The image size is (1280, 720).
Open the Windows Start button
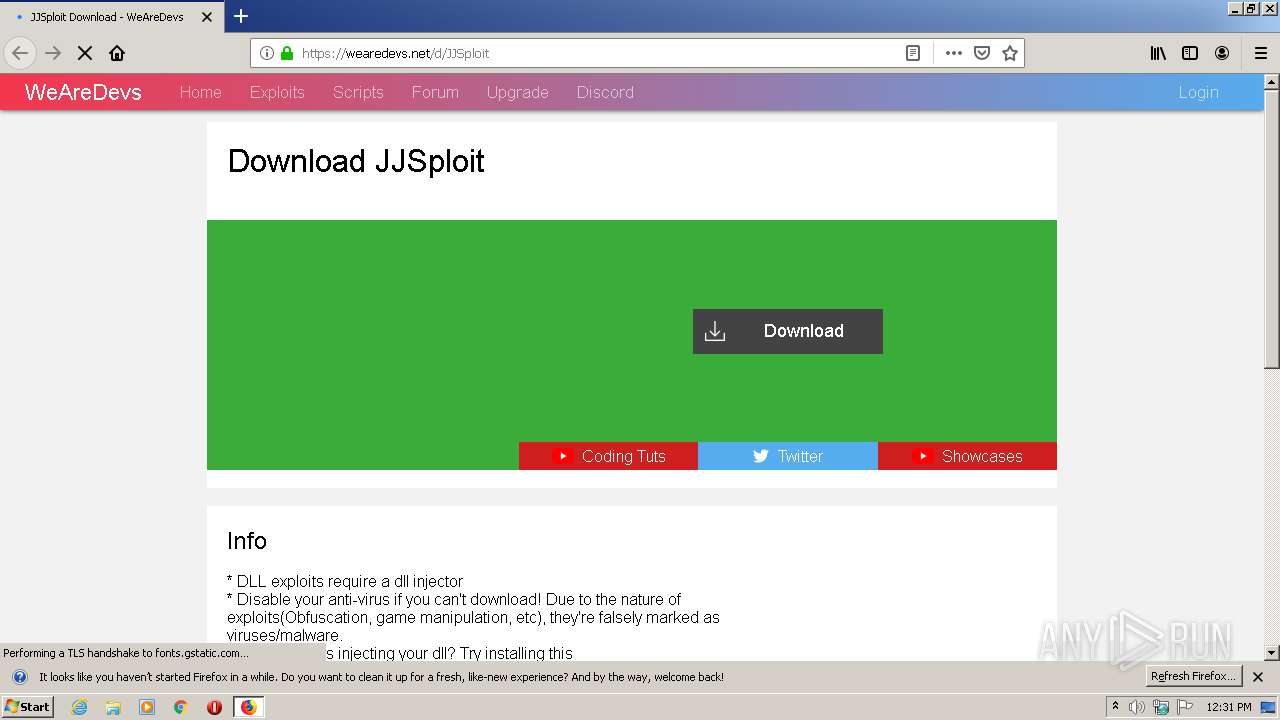28,707
